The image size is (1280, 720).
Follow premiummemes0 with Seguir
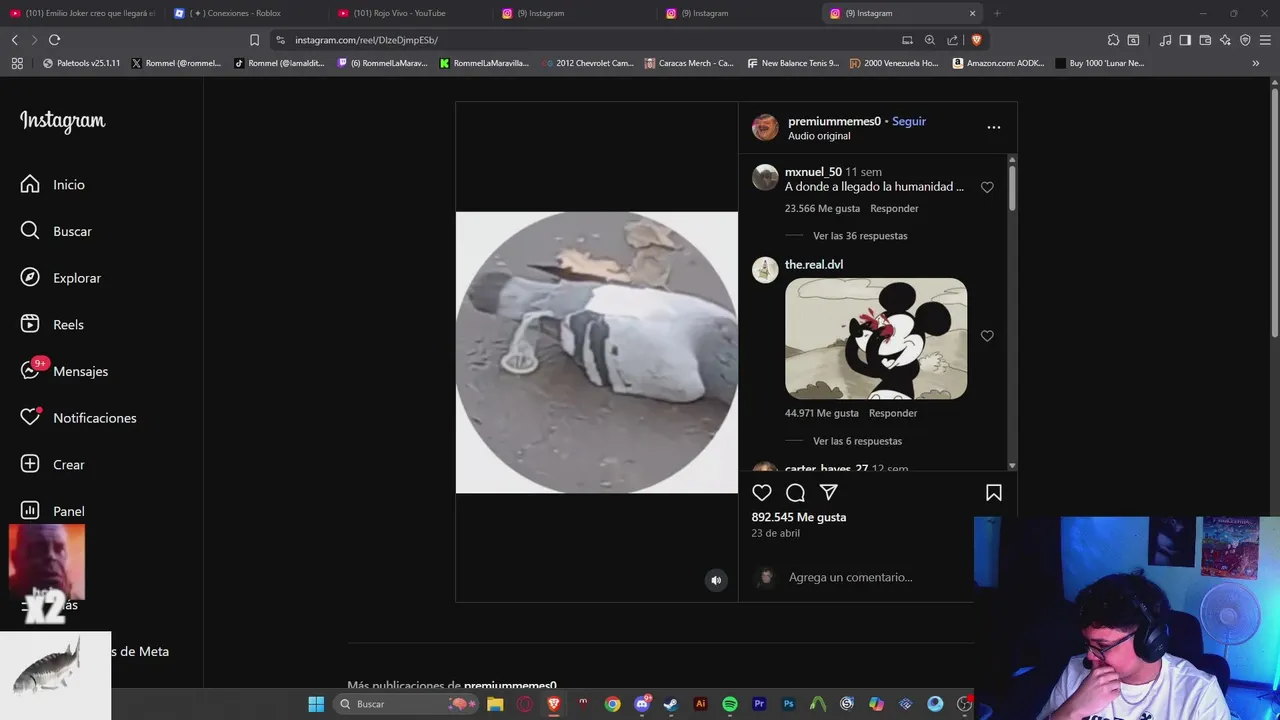click(x=909, y=121)
